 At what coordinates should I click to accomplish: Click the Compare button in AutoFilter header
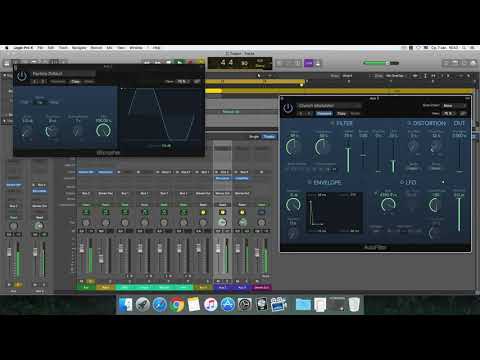click(x=324, y=113)
